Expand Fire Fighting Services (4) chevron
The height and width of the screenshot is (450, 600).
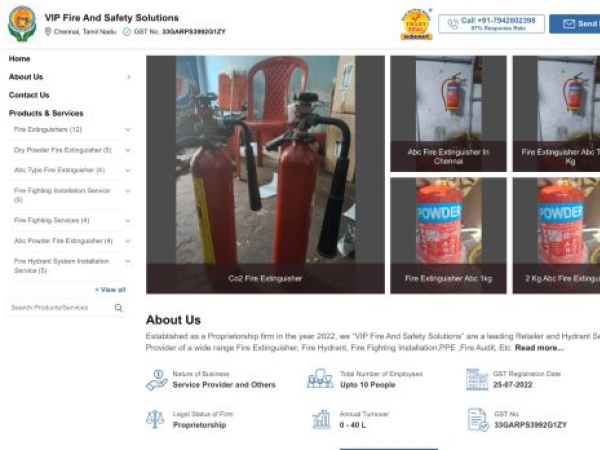click(x=128, y=220)
